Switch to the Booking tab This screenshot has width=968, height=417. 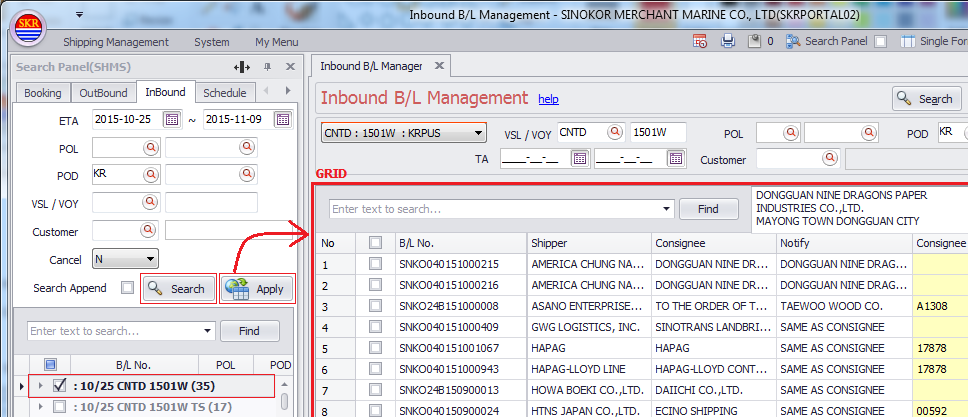point(43,93)
